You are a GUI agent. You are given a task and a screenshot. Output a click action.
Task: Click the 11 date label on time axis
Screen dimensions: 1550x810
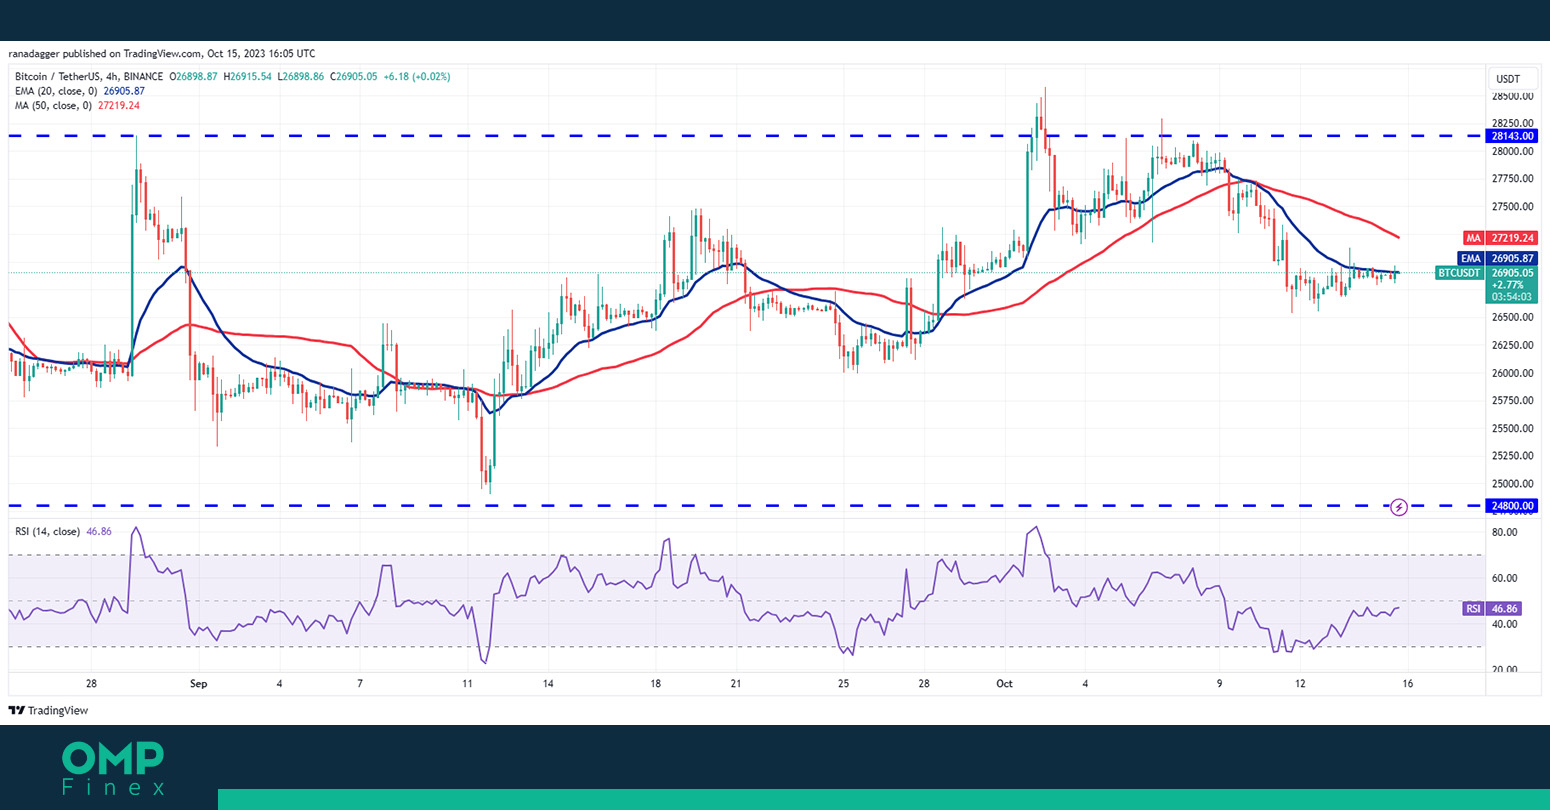(x=467, y=684)
